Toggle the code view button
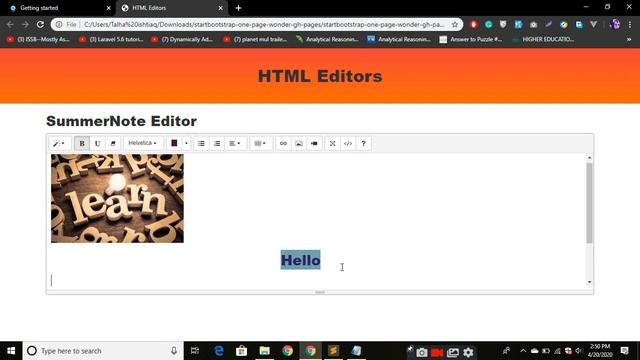Image resolution: width=640 pixels, height=360 pixels. 348,143
